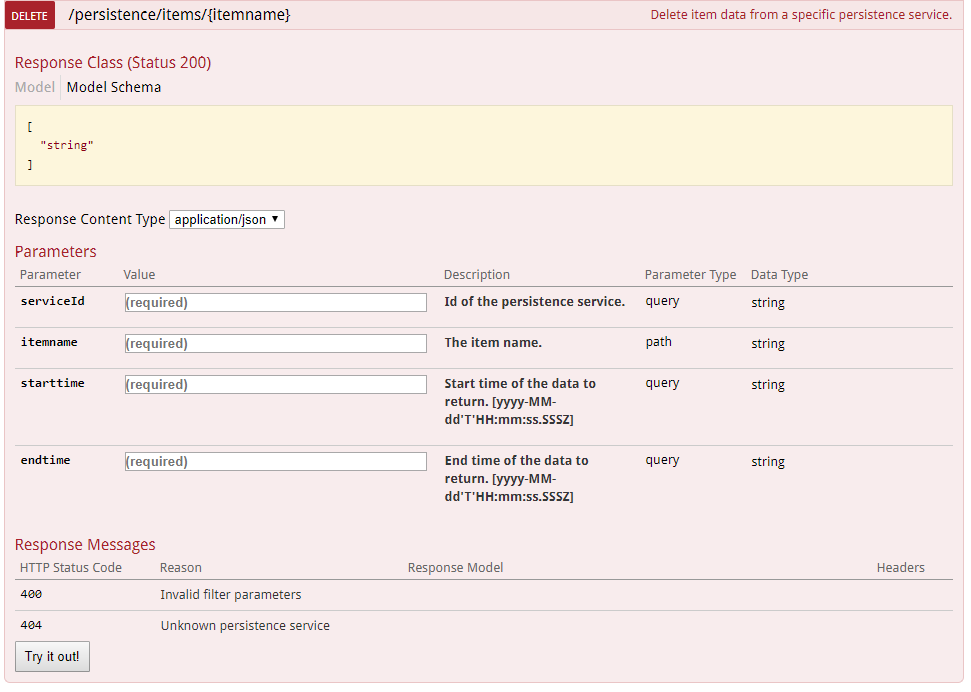The image size is (971, 692).
Task: Click the serviceId parameter name label
Action: pos(52,301)
